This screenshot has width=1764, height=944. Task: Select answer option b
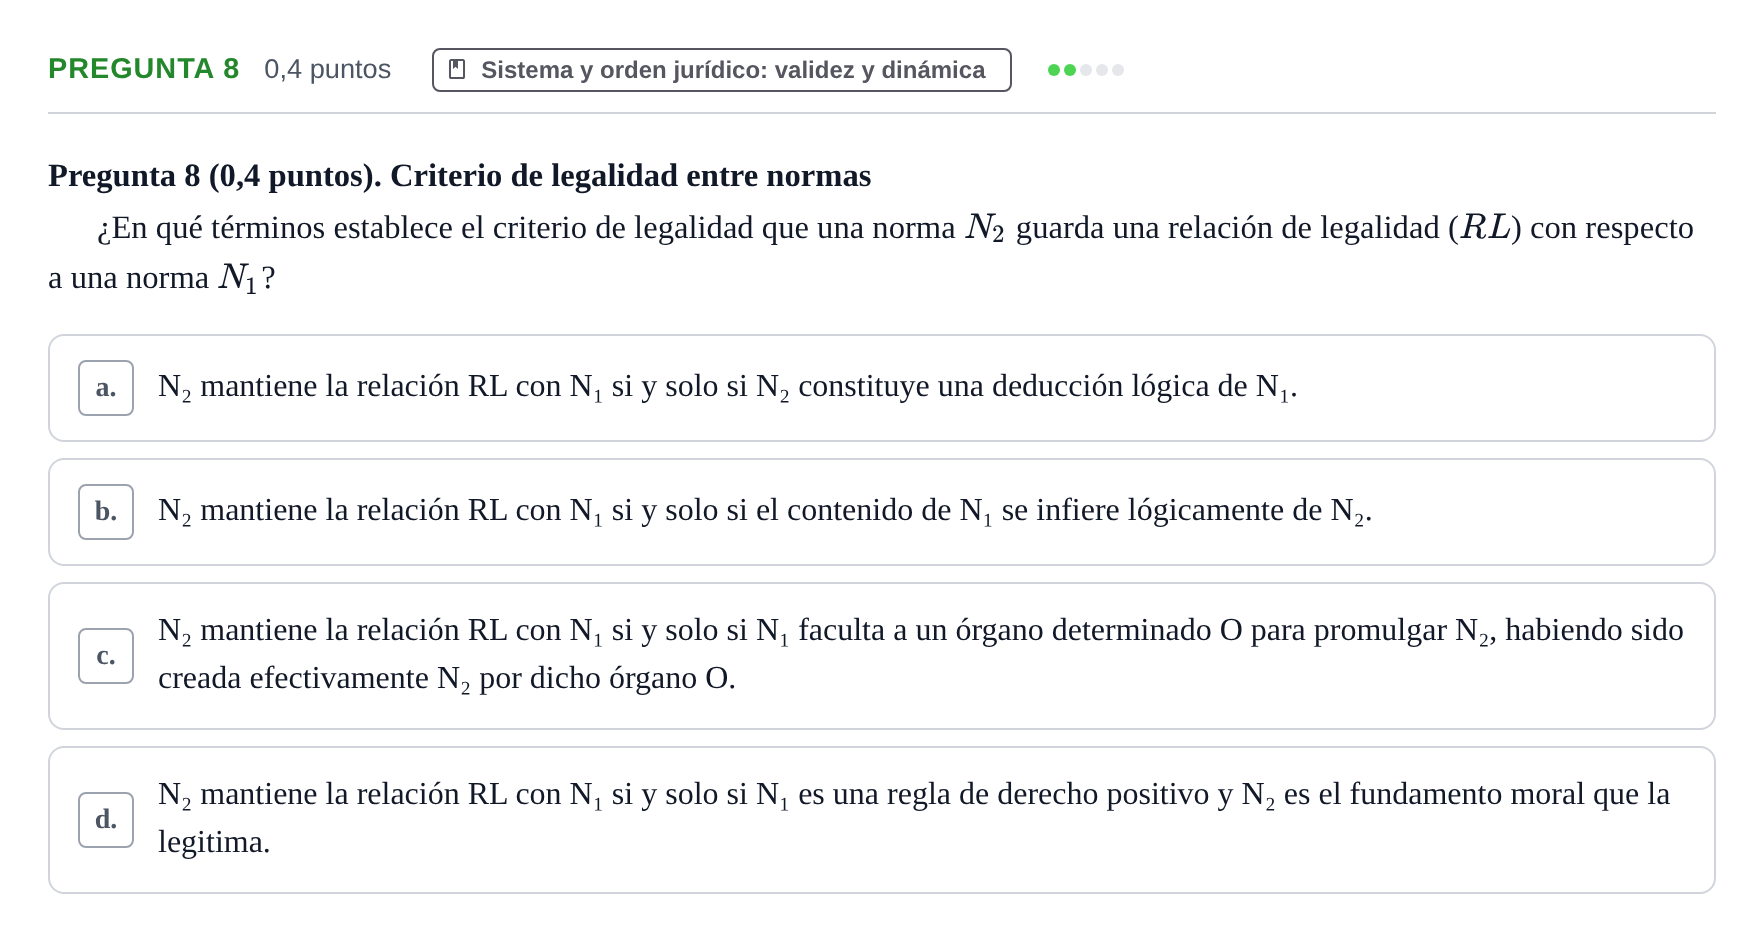point(881,512)
